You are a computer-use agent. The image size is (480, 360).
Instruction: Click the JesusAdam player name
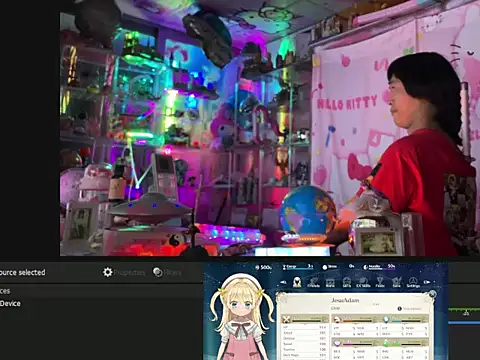345,300
